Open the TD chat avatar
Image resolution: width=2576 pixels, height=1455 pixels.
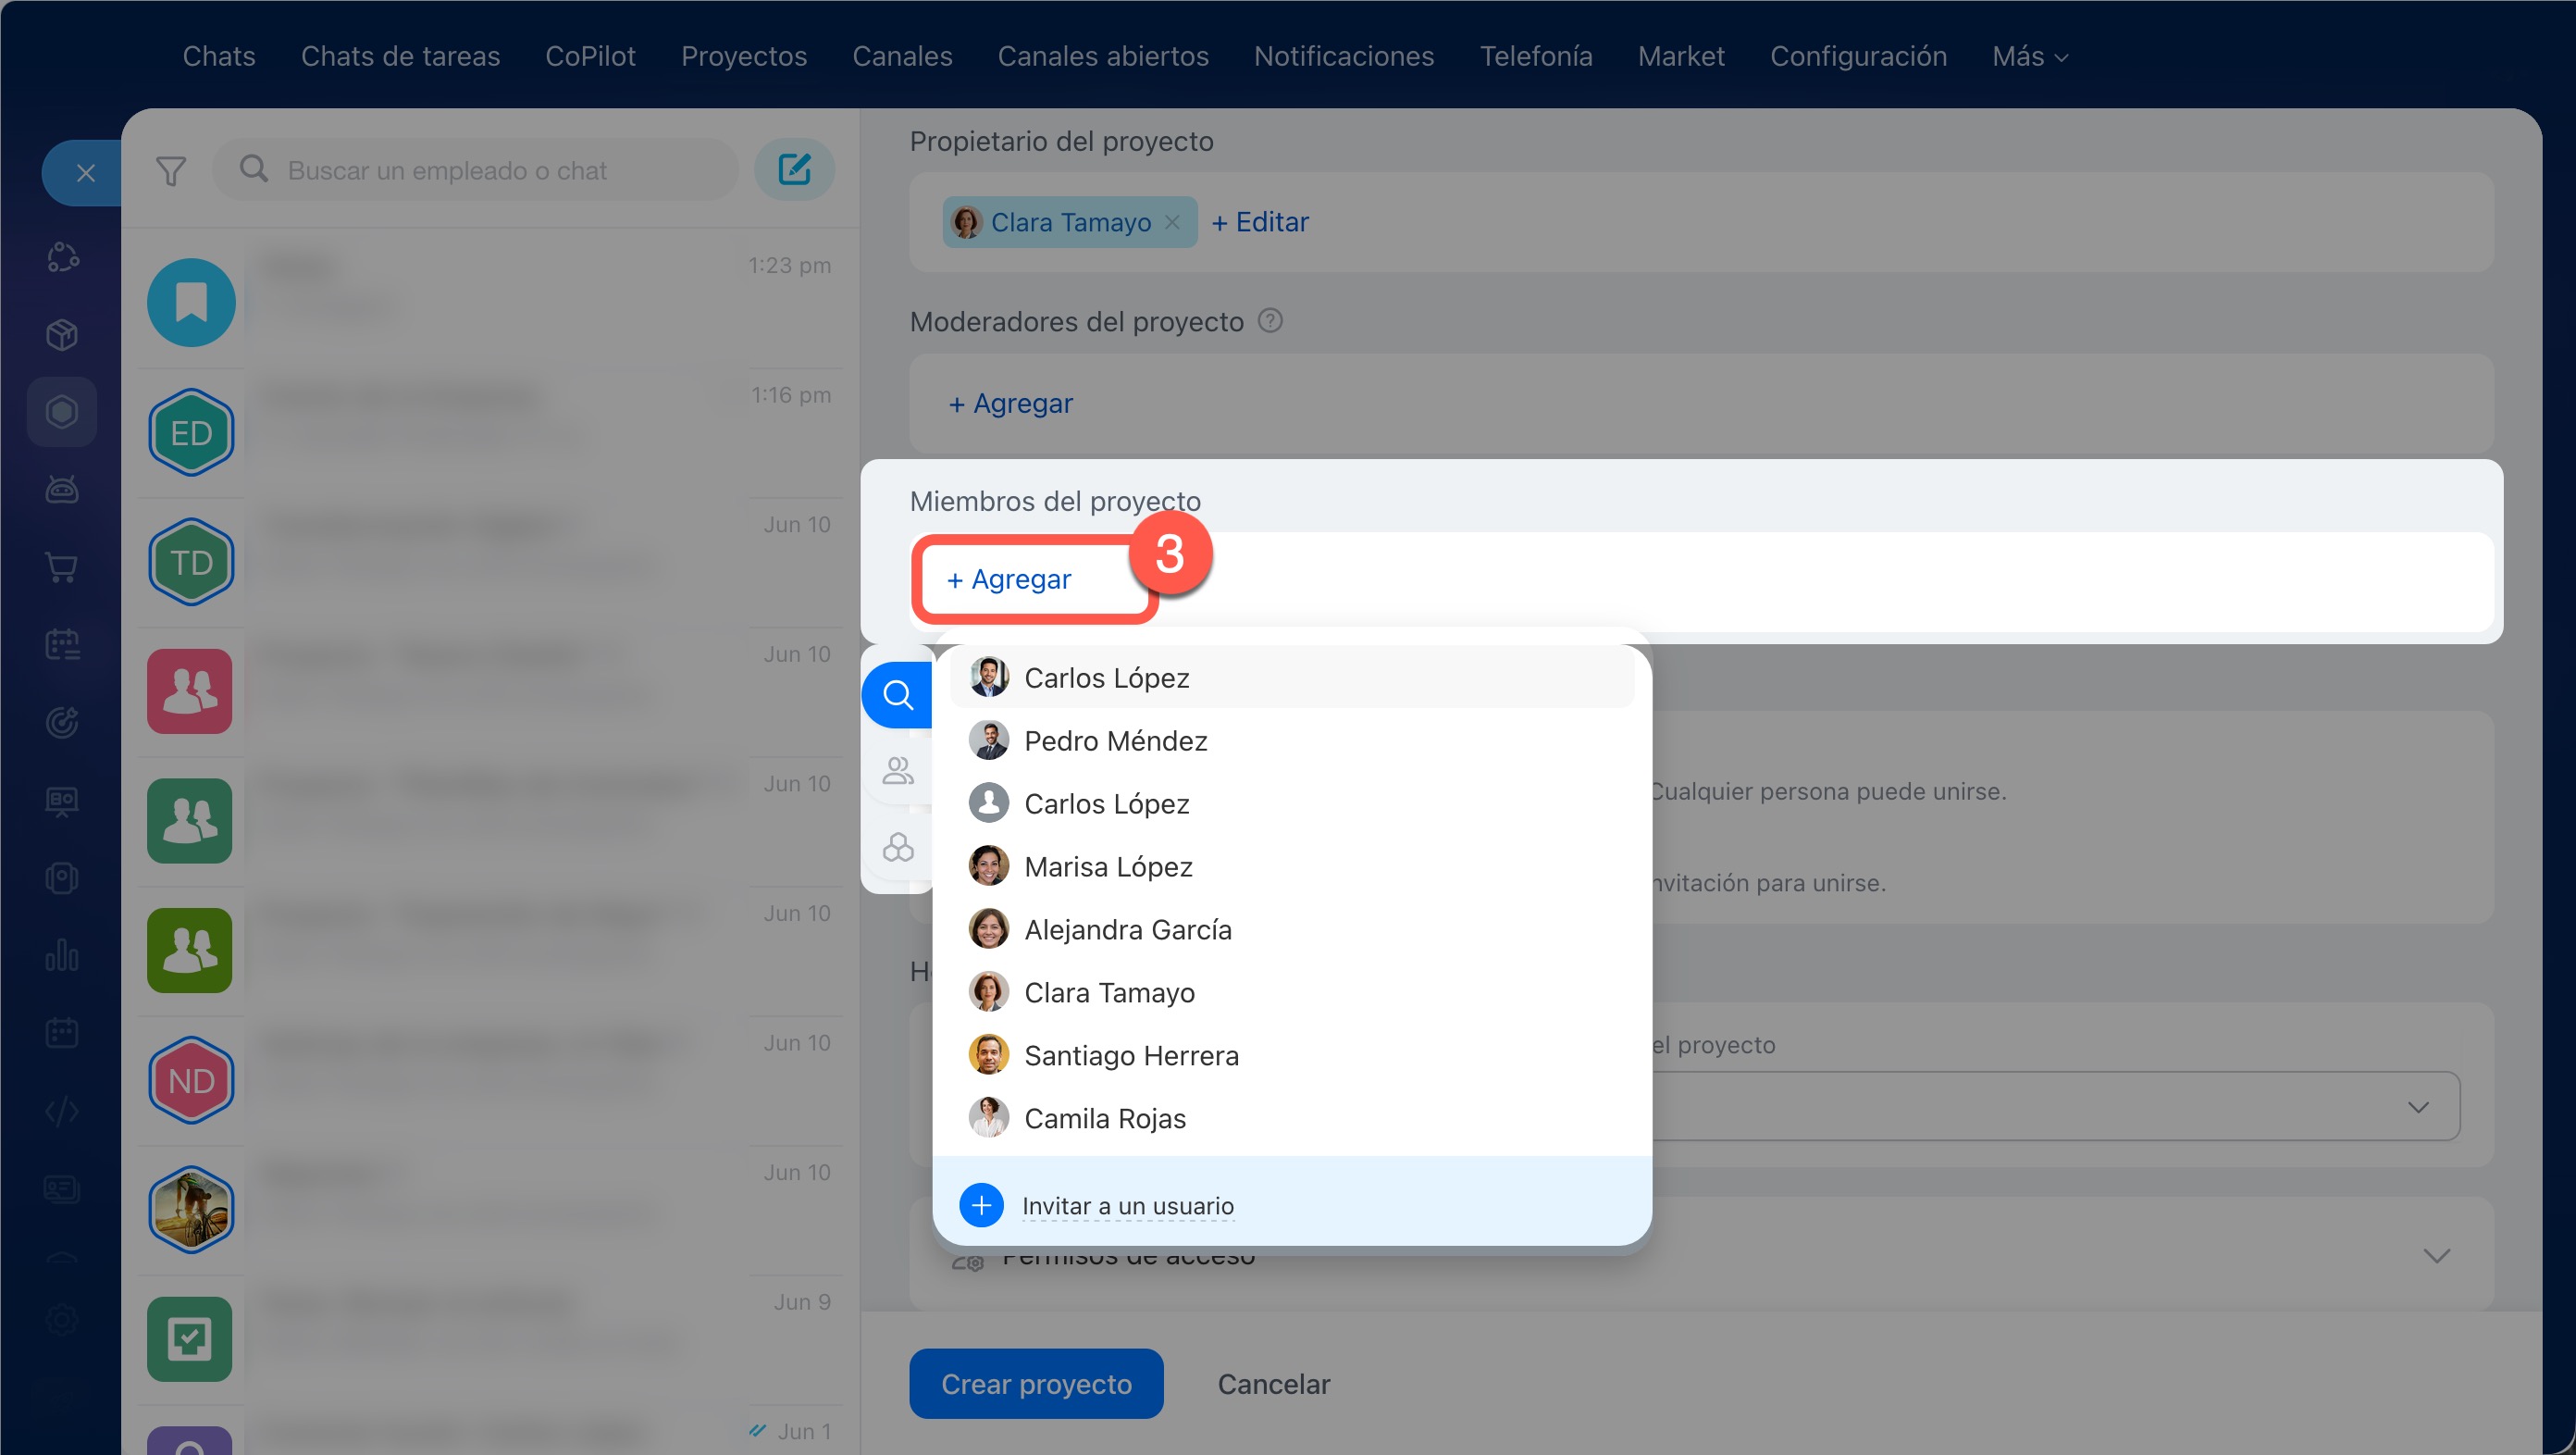(x=191, y=562)
